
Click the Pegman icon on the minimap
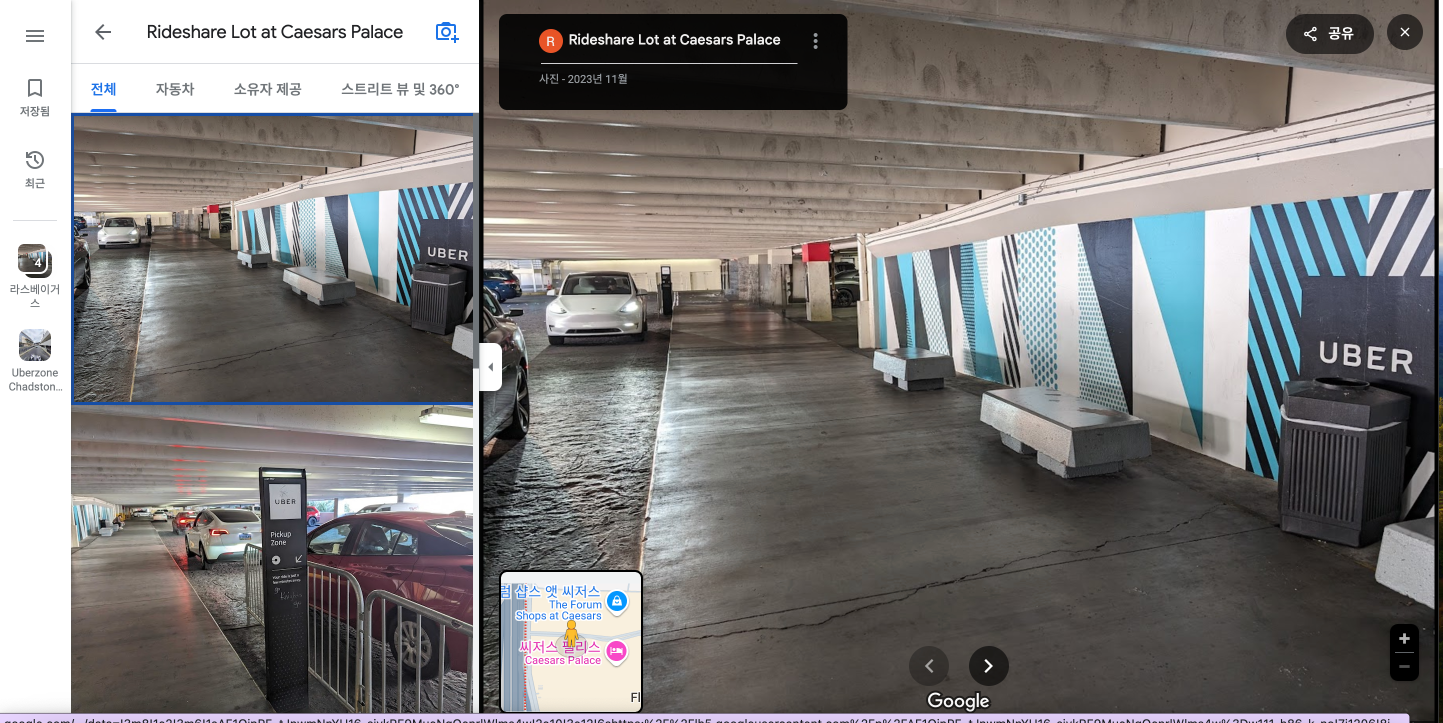(573, 630)
